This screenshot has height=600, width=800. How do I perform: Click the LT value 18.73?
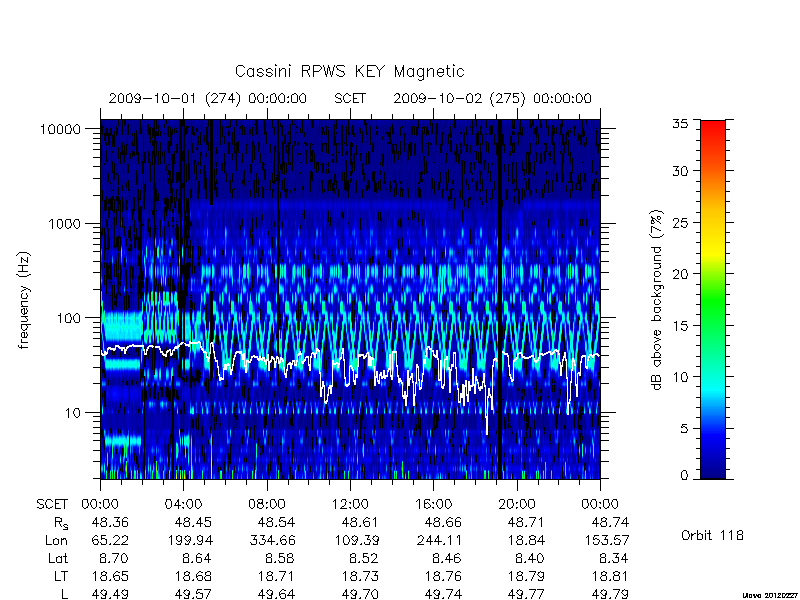[360, 576]
